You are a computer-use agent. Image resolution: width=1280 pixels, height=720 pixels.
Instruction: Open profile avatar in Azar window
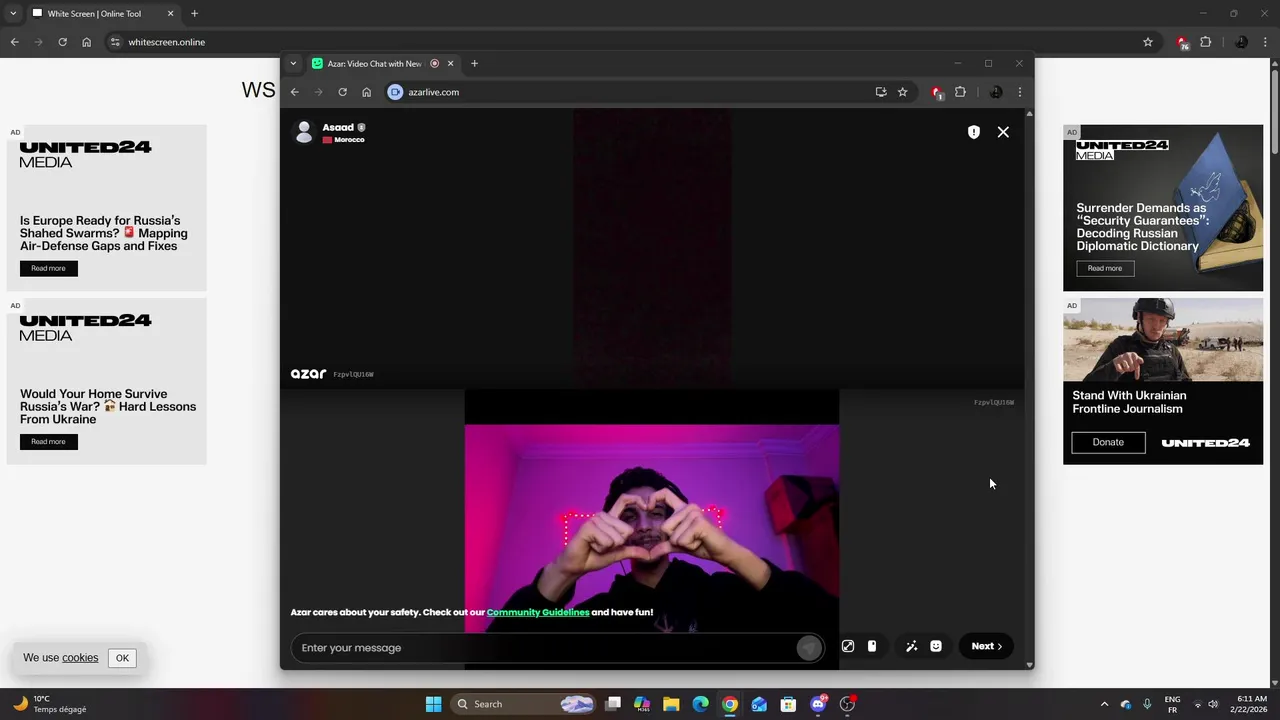point(996,92)
